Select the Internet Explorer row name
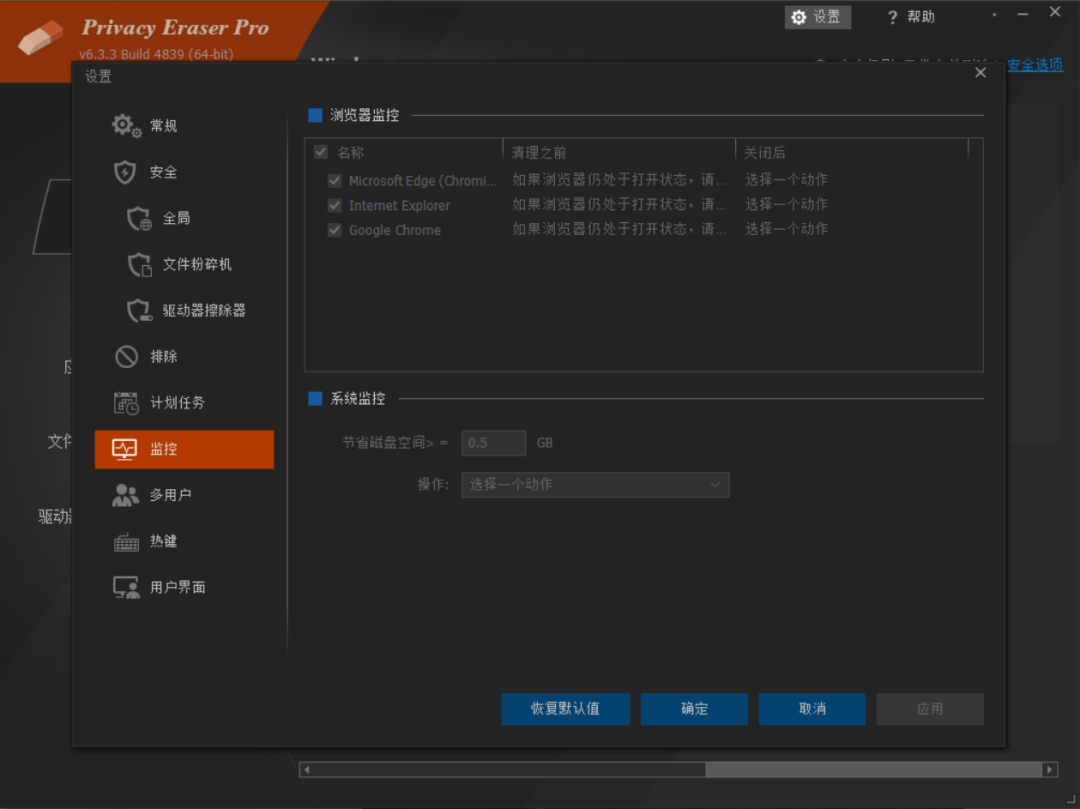This screenshot has width=1080, height=809. [x=399, y=206]
